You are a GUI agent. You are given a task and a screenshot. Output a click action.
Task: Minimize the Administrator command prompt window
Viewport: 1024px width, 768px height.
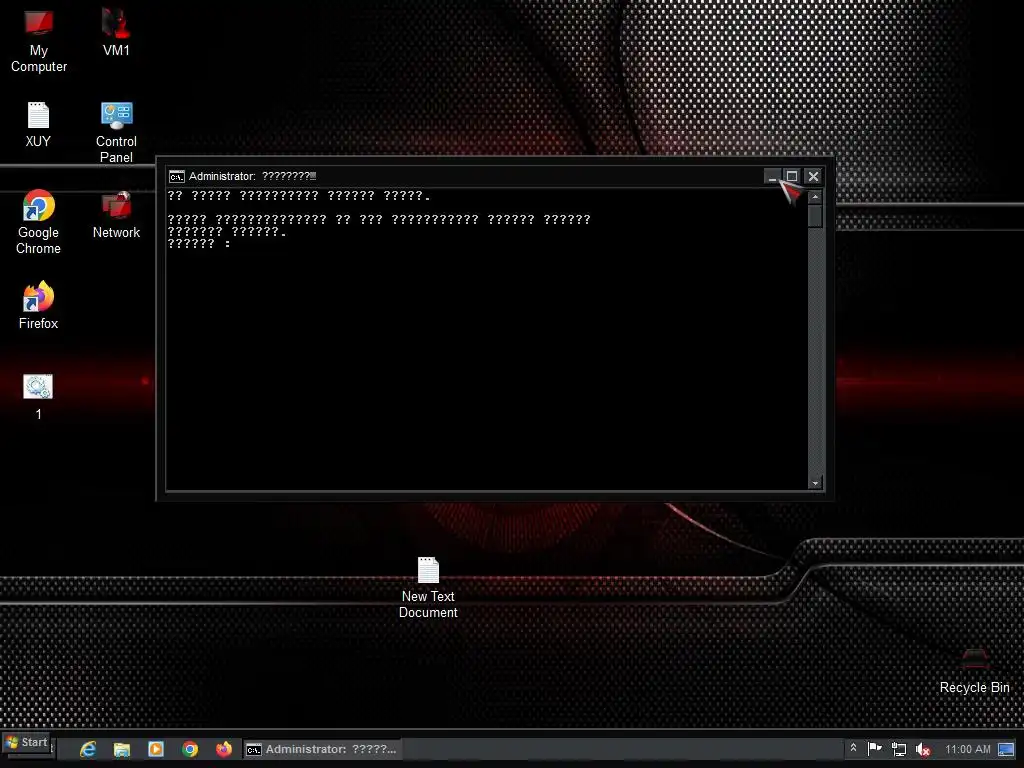click(772, 176)
